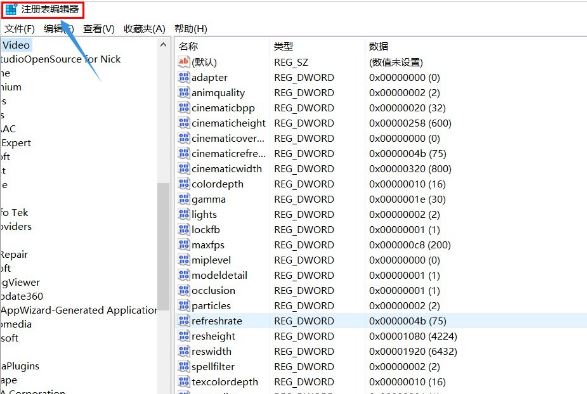Select the tree key ending in date360
Viewport: 587px width, 394px height.
[22, 296]
